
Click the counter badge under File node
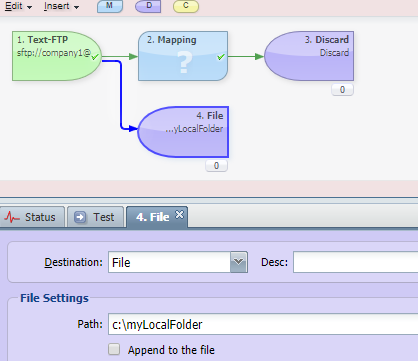[216, 166]
